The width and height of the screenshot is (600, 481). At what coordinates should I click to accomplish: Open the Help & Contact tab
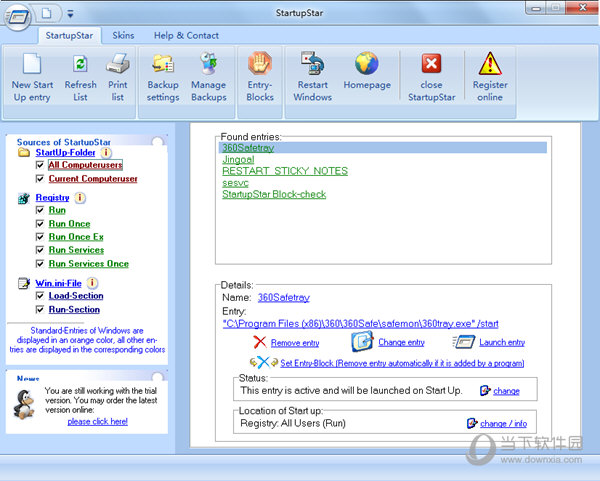tap(186, 36)
